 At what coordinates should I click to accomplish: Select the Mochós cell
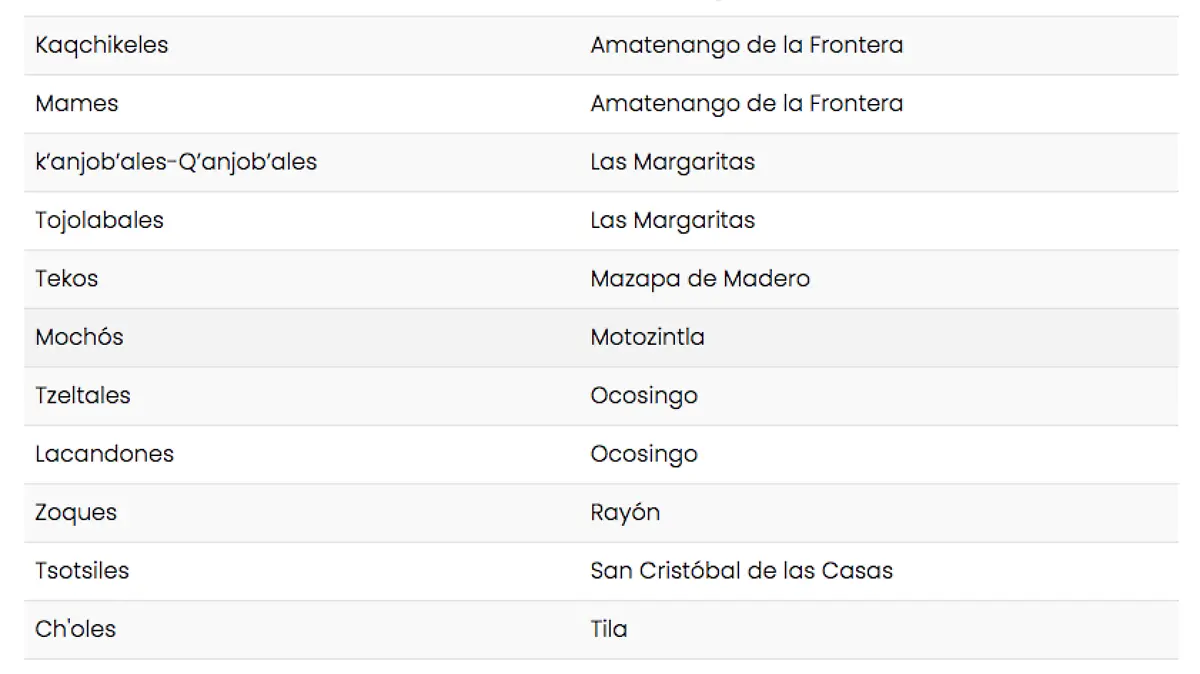pos(79,337)
